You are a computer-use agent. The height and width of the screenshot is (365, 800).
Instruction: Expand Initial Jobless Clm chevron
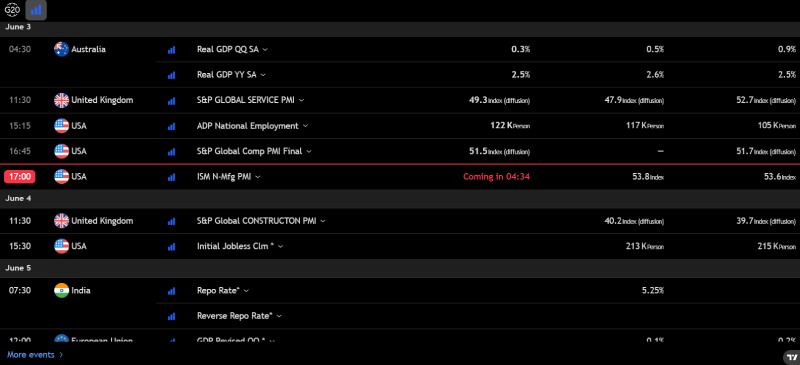(x=281, y=247)
